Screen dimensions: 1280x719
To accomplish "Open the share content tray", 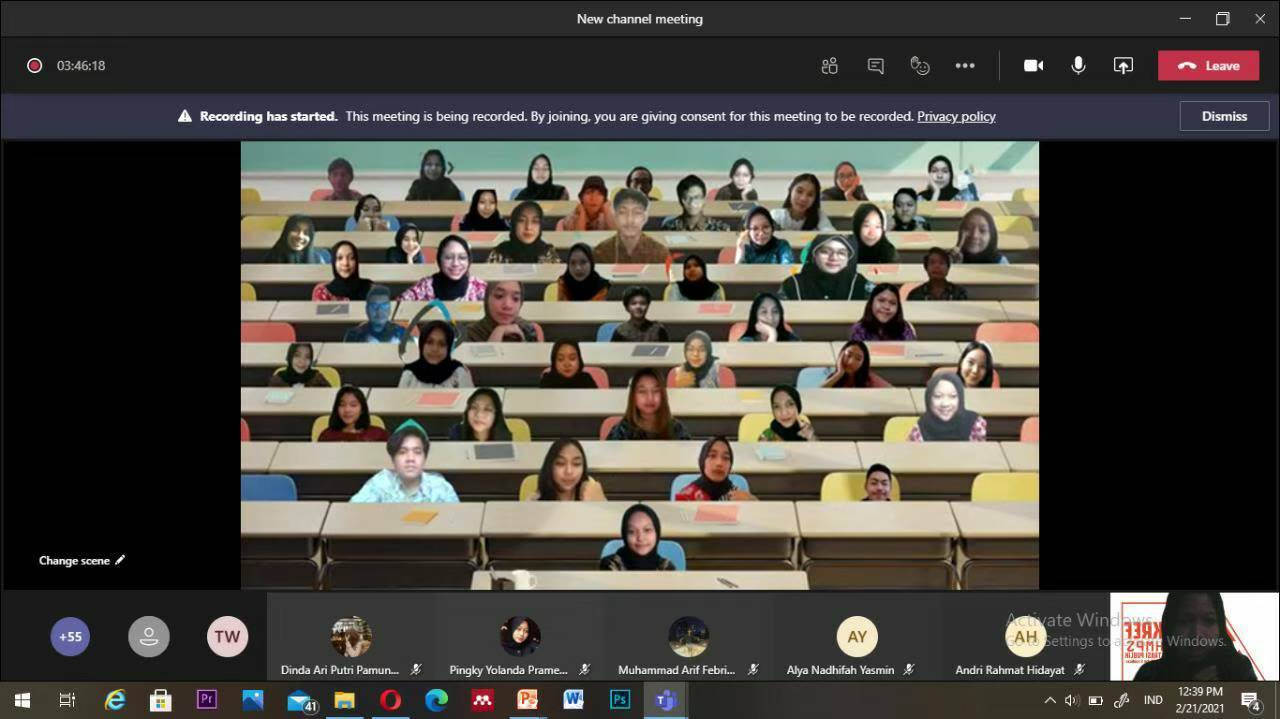I will pyautogui.click(x=1123, y=66).
